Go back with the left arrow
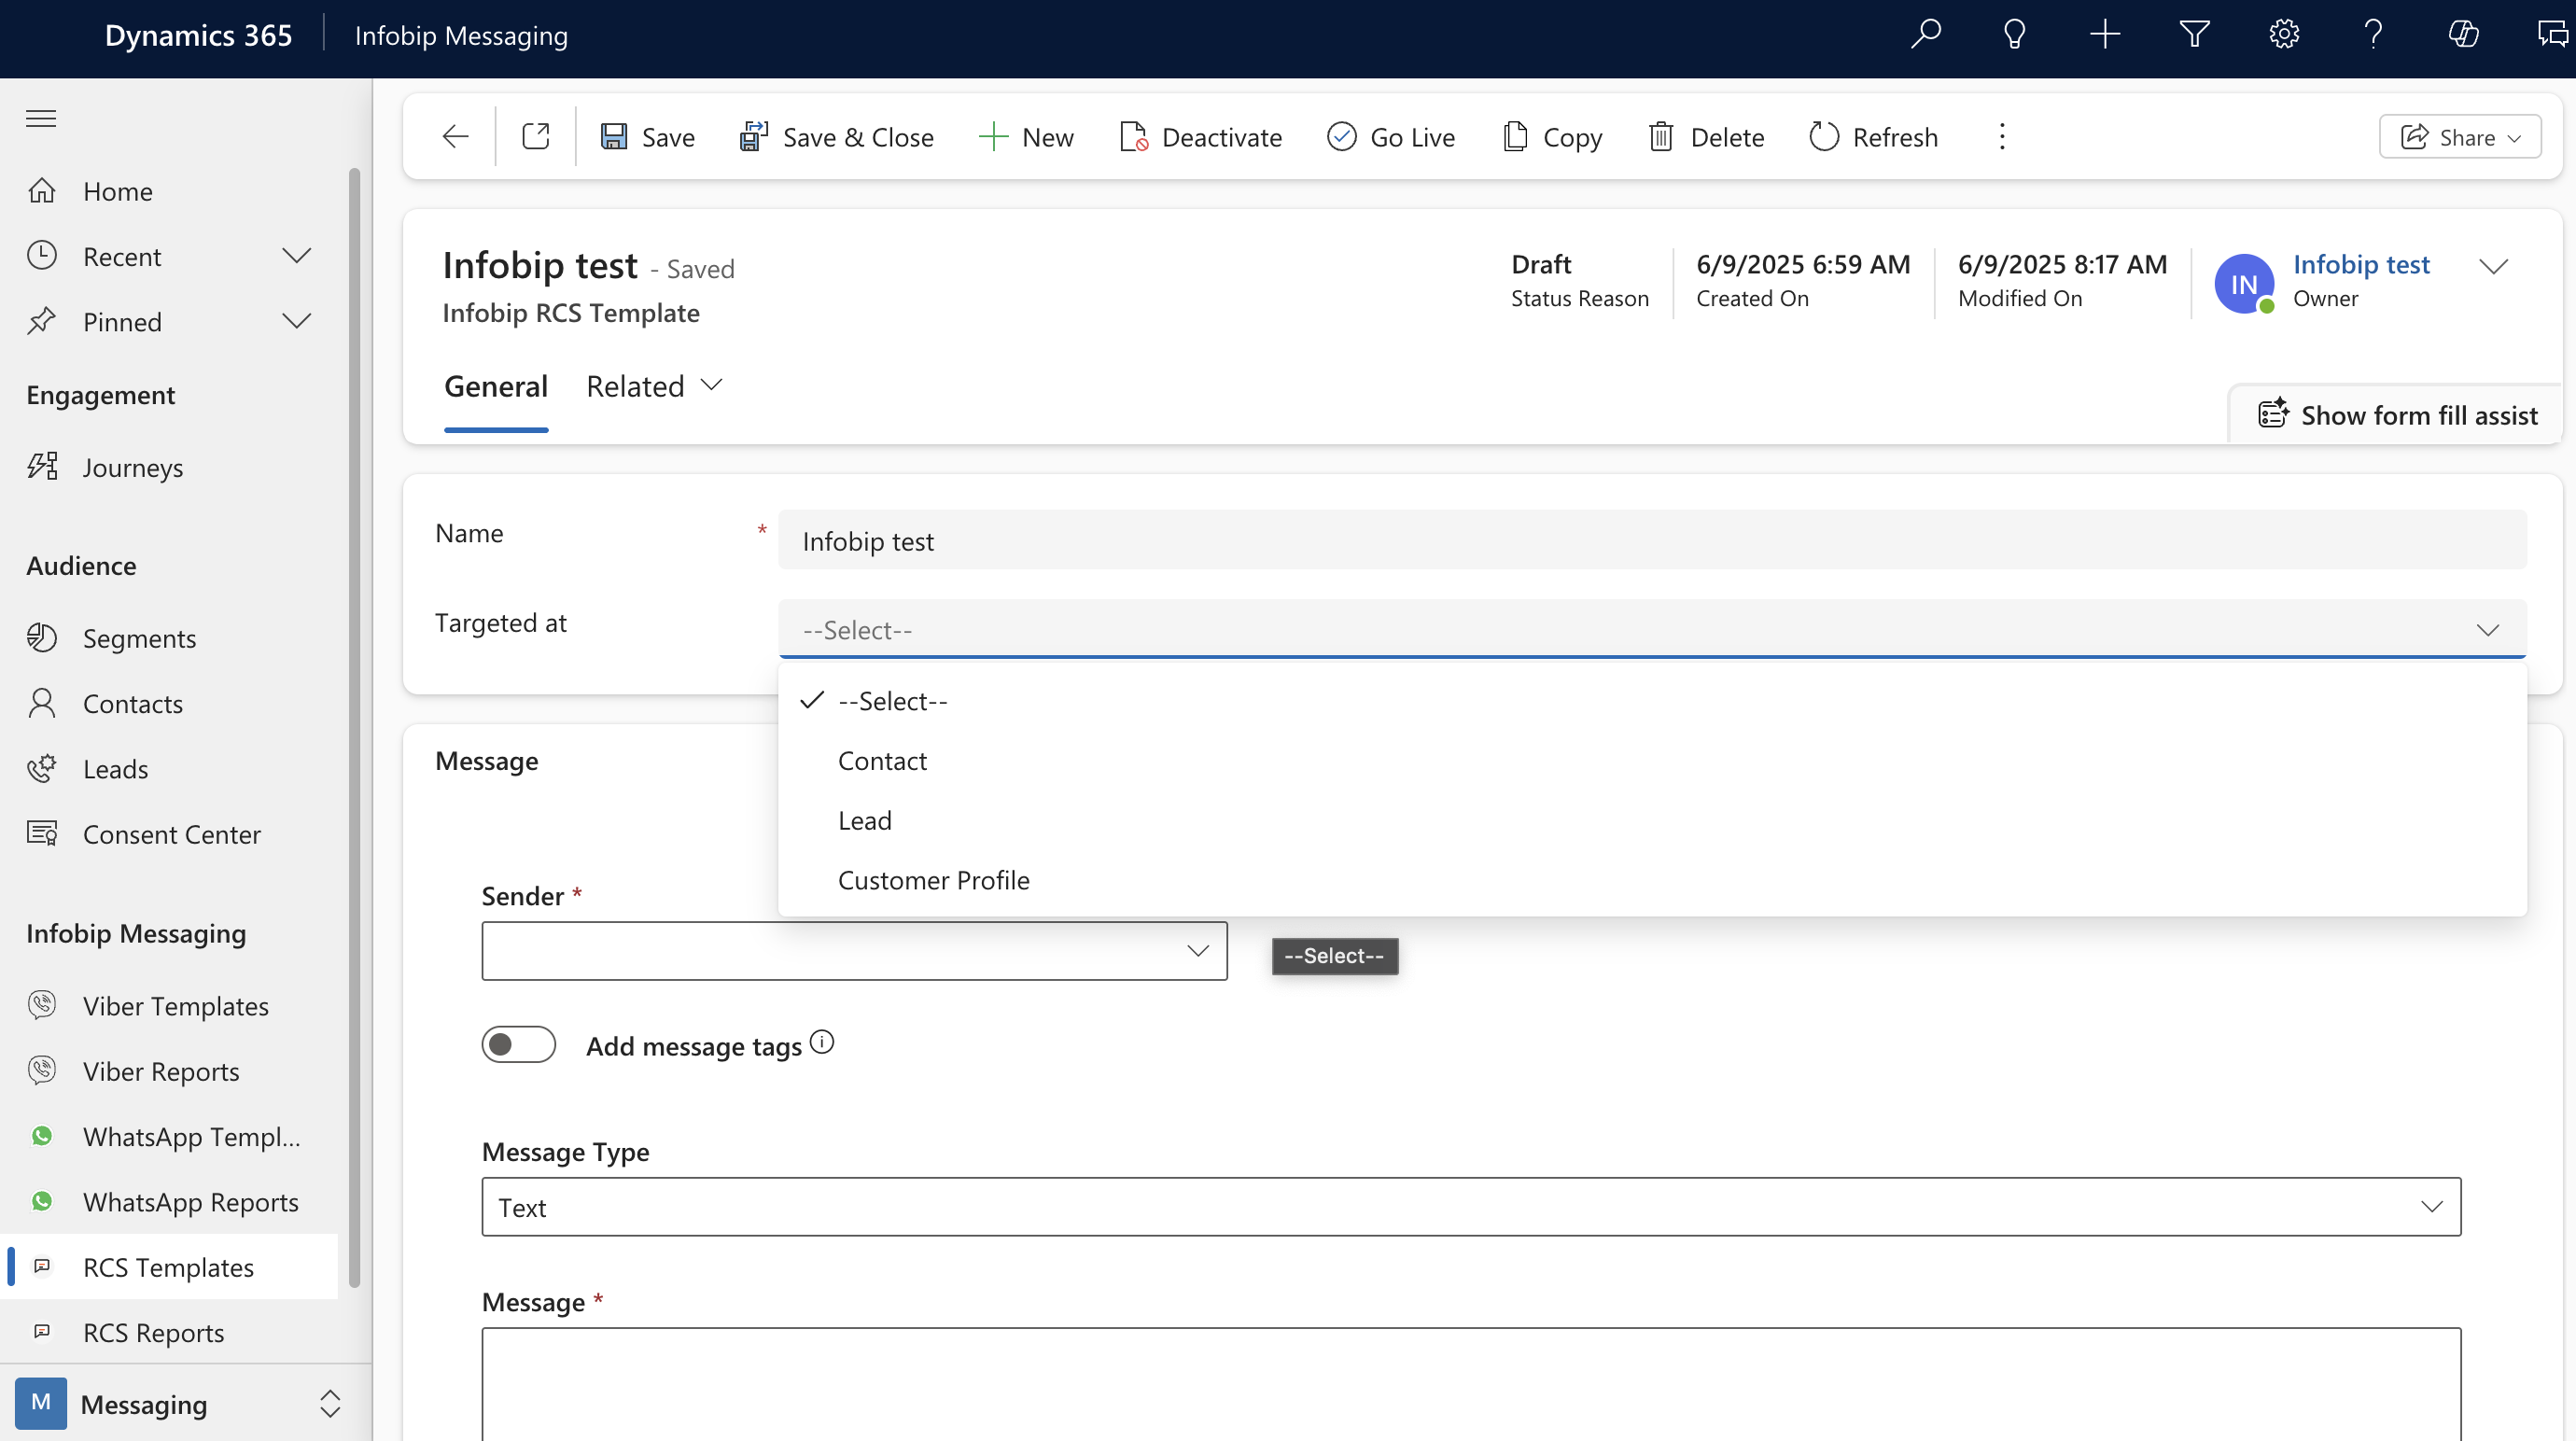This screenshot has height=1441, width=2576. point(456,137)
